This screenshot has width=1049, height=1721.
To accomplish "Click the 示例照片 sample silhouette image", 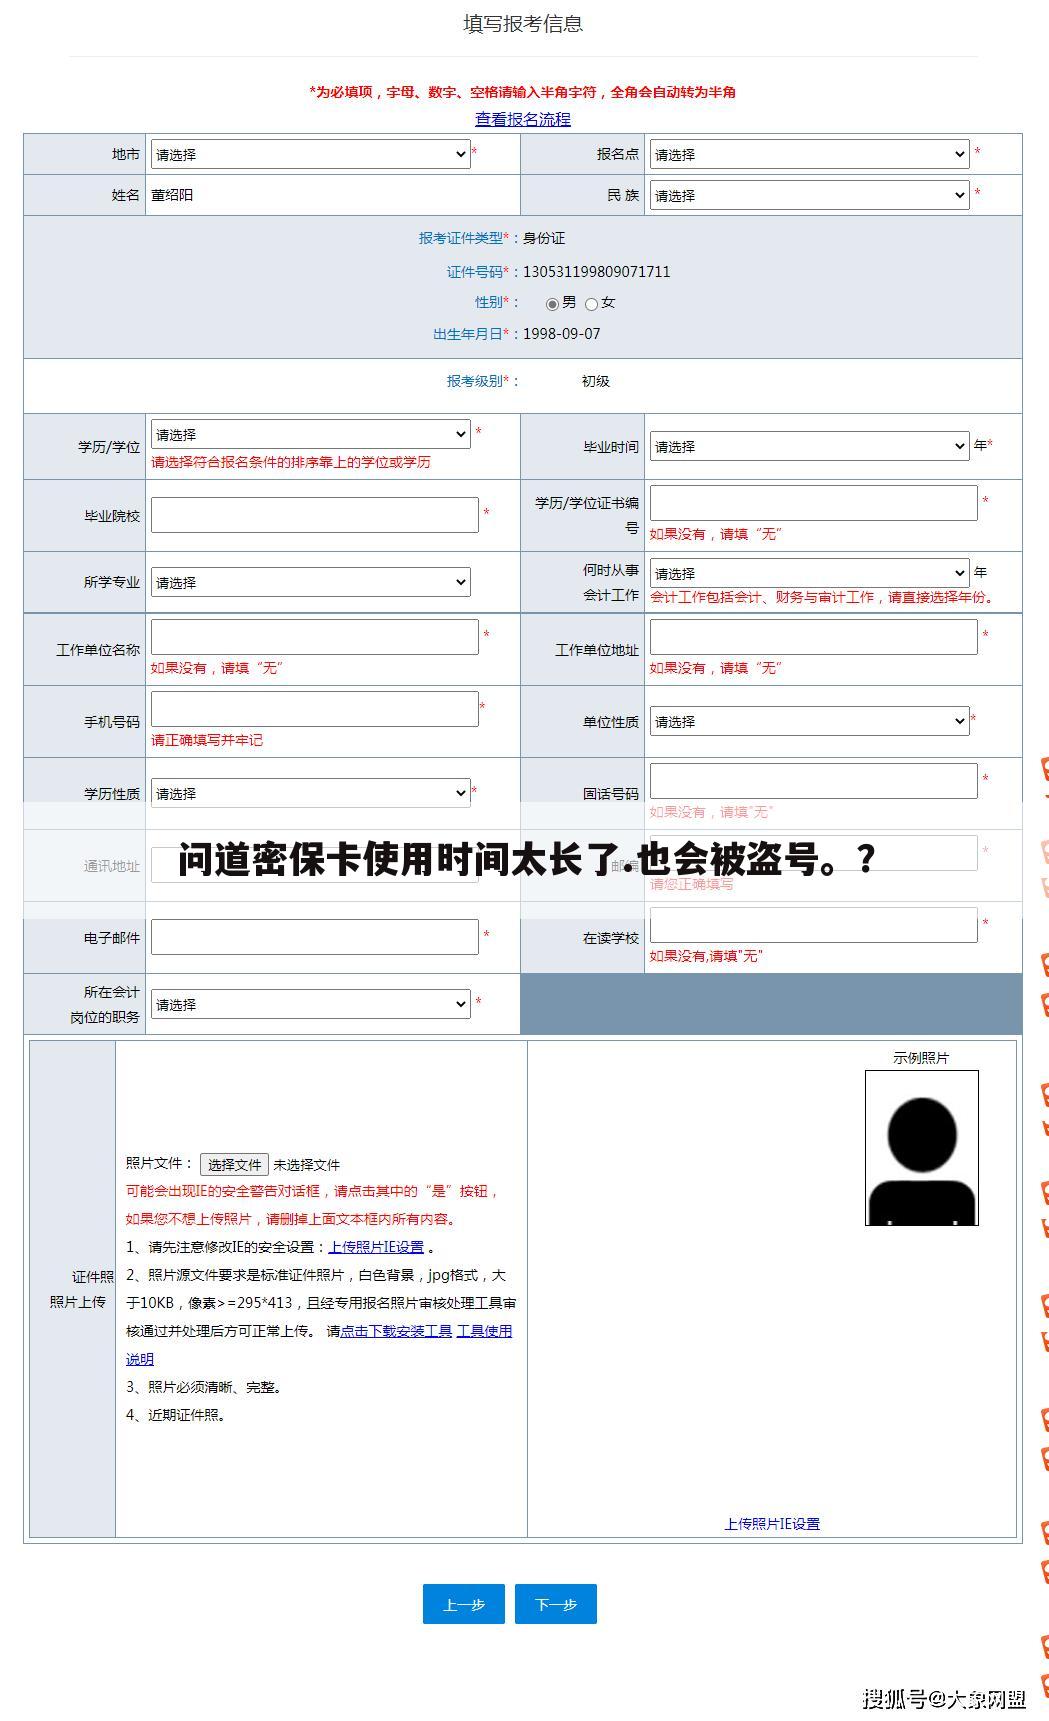I will point(921,1147).
